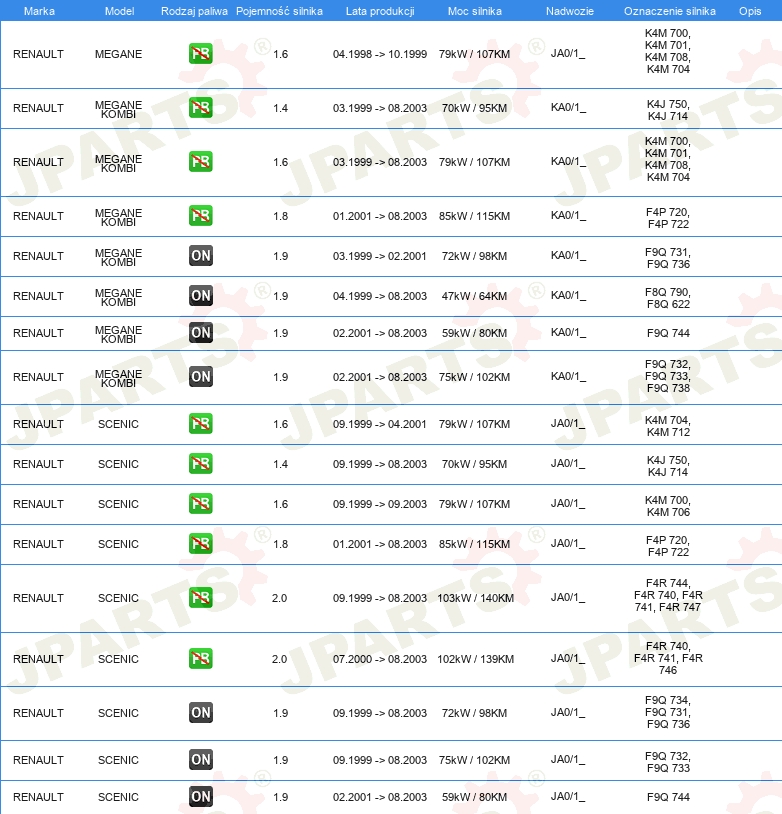Select engine codes F8Q 790, F8Q 622
Viewport: 782px width, 814px height.
tap(668, 298)
